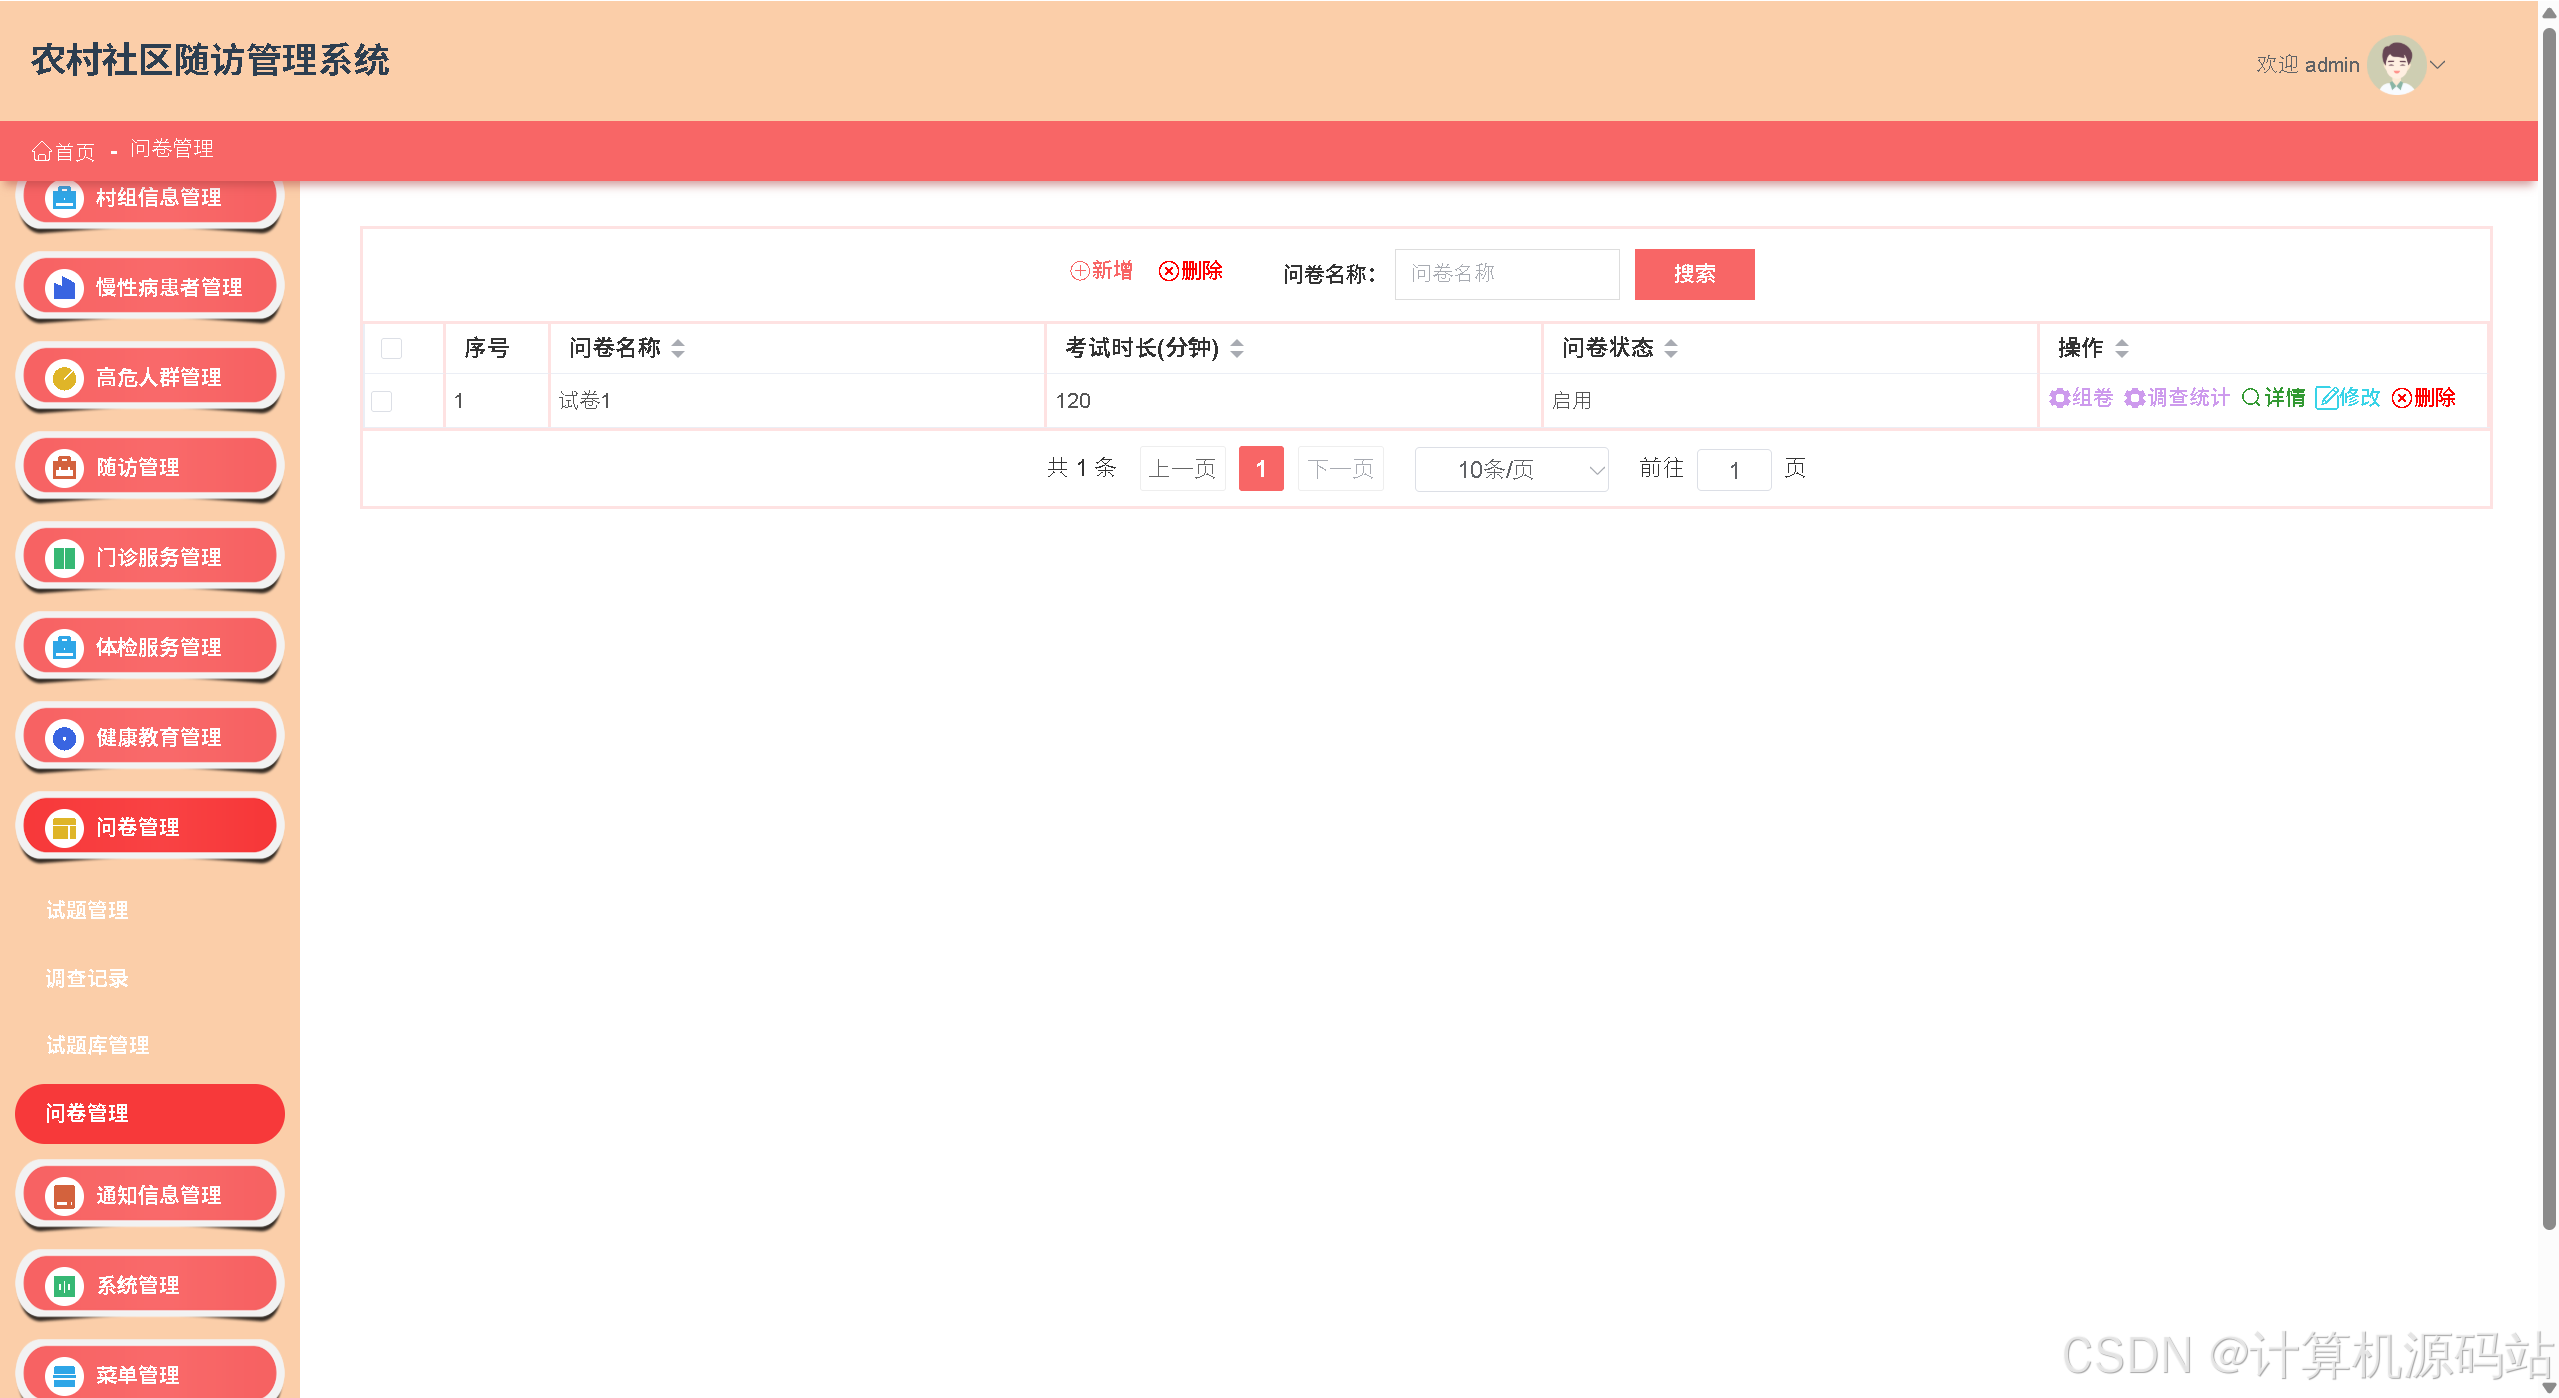This screenshot has width=2559, height=1398.
Task: Click the 健康教育管理 blue disc icon
Action: pyautogui.click(x=64, y=738)
